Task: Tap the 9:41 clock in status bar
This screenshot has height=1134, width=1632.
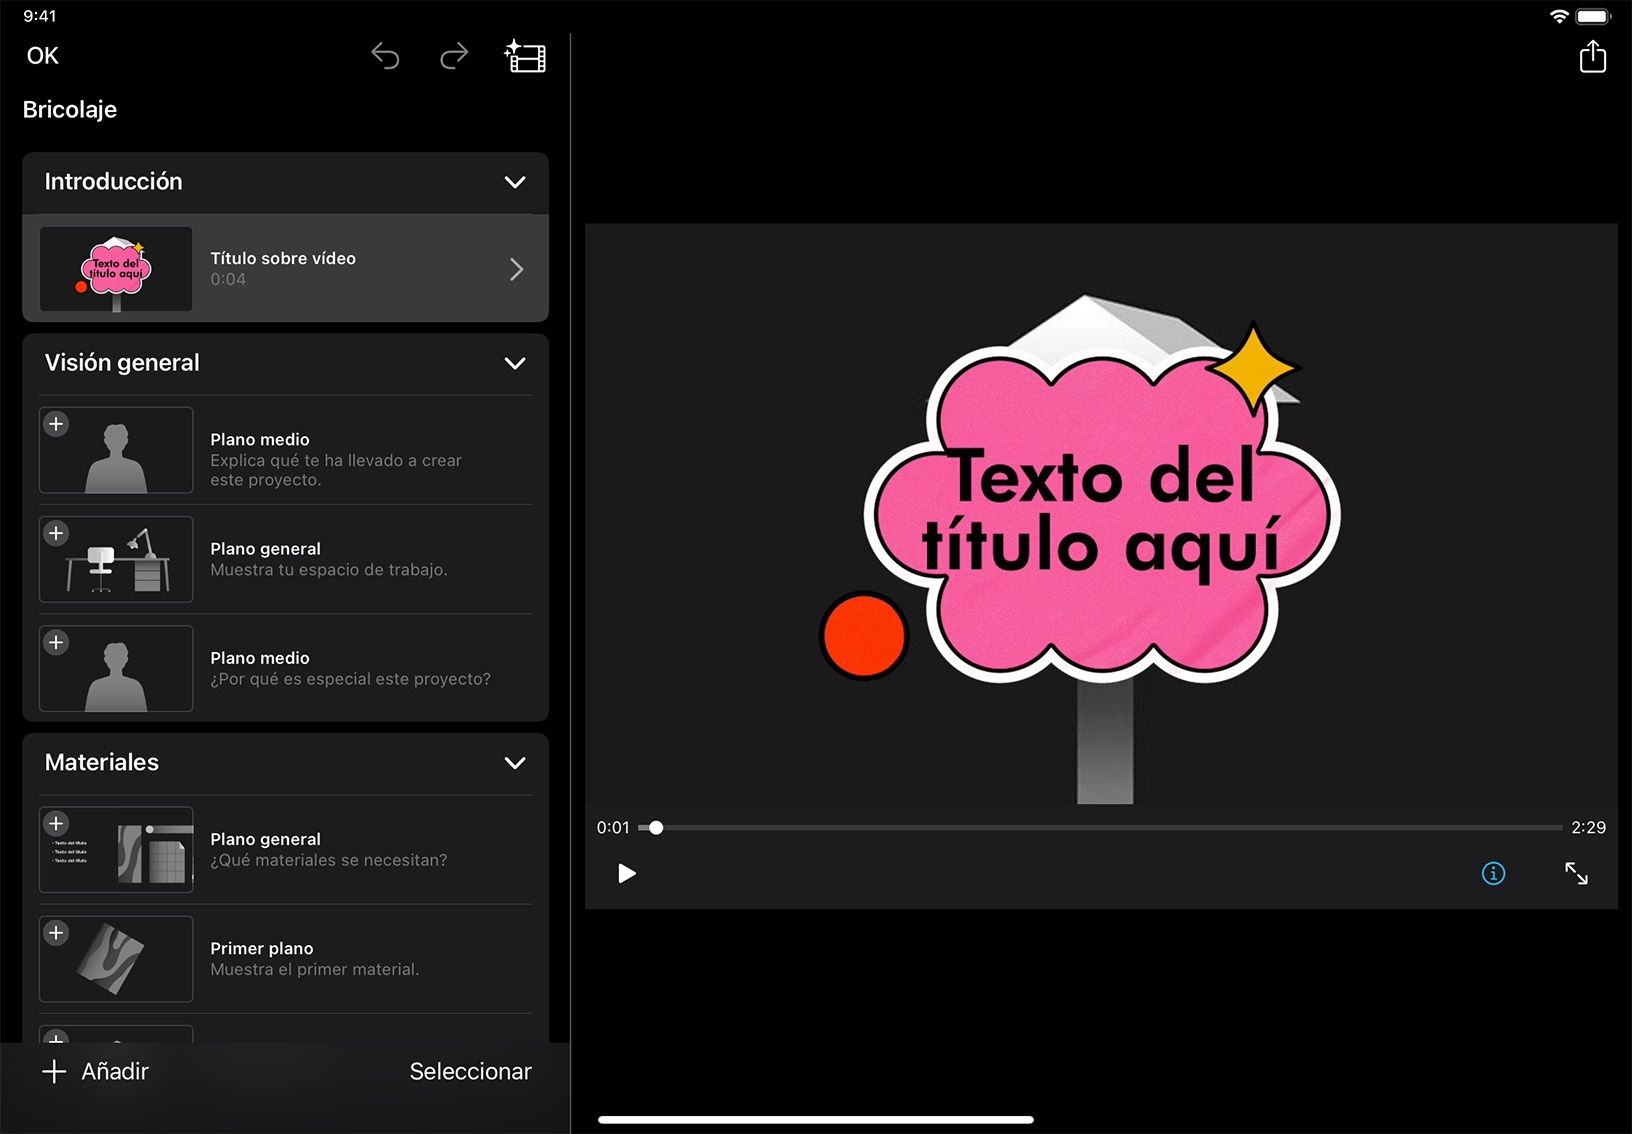Action: pyautogui.click(x=40, y=16)
